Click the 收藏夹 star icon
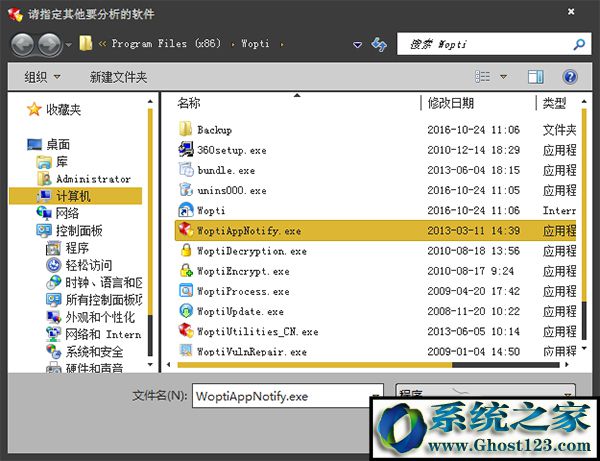The height and width of the screenshot is (461, 600). coord(34,109)
